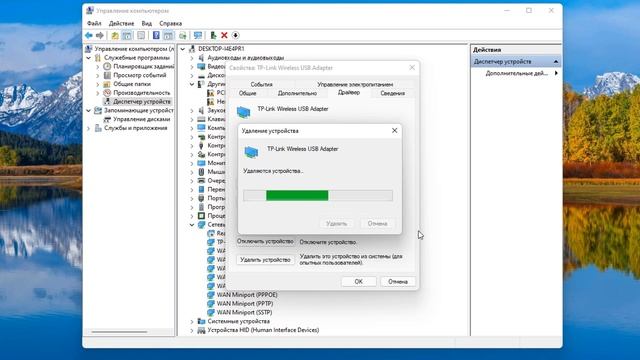Click the green removal progress bar
Screen dimensions: 640x360
(x=297, y=196)
